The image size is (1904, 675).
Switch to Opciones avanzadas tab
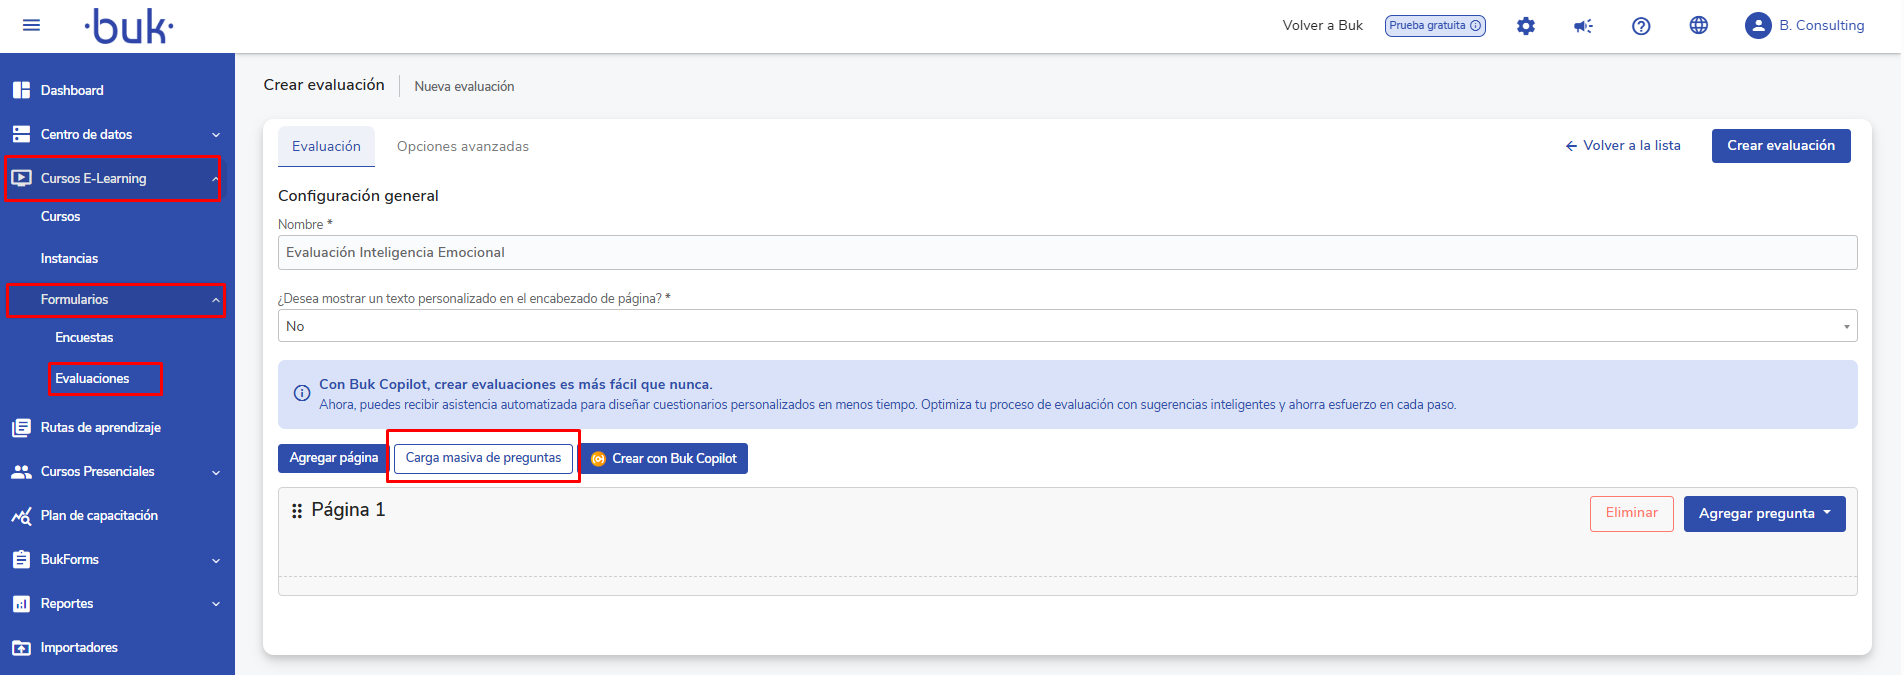(462, 147)
